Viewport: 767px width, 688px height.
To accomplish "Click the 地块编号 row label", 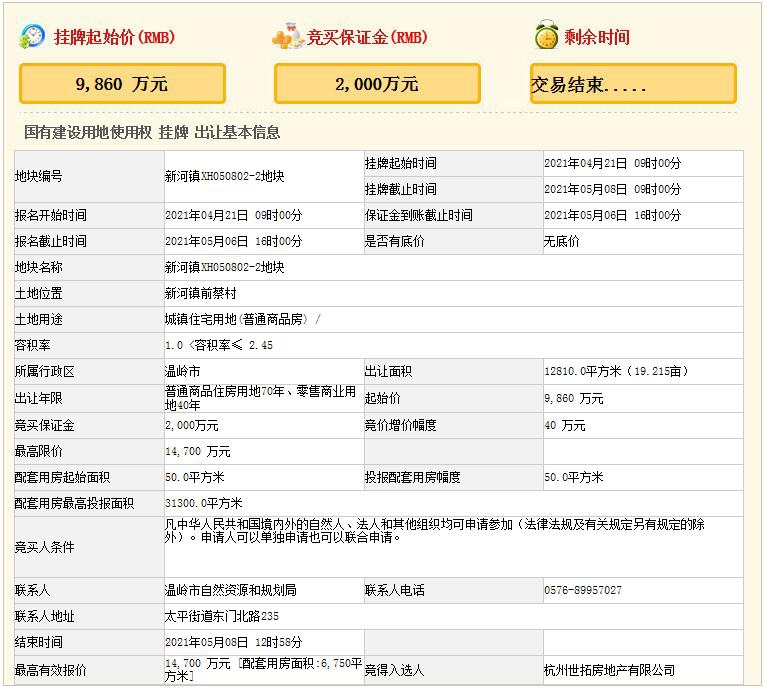I will tap(38, 176).
